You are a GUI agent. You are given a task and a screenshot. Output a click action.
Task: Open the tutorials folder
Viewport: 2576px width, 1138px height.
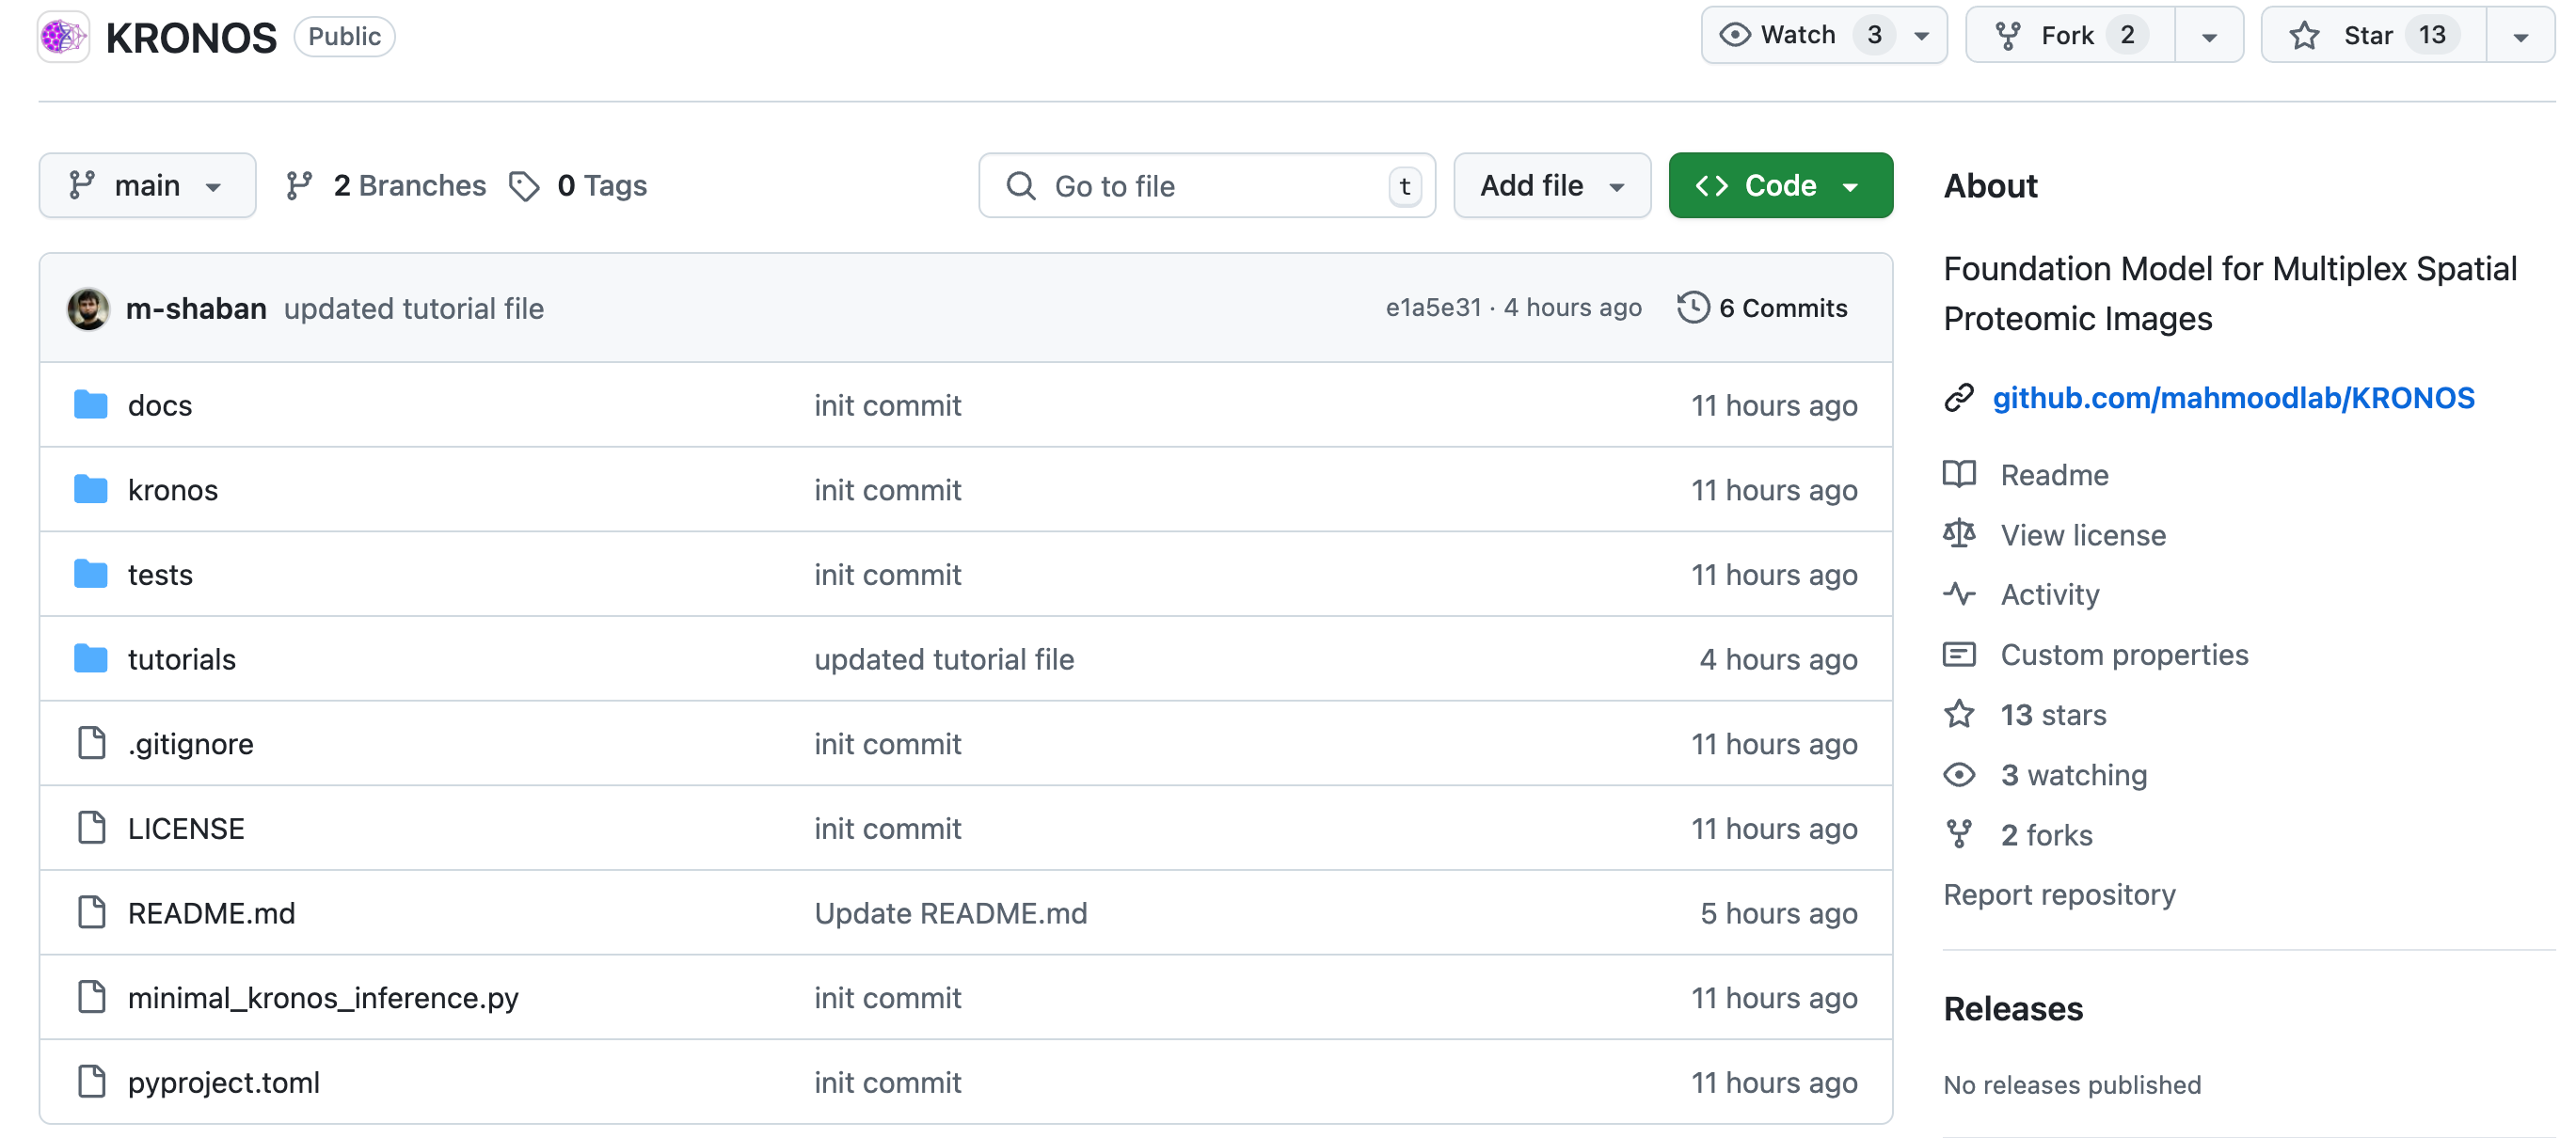pyautogui.click(x=181, y=659)
